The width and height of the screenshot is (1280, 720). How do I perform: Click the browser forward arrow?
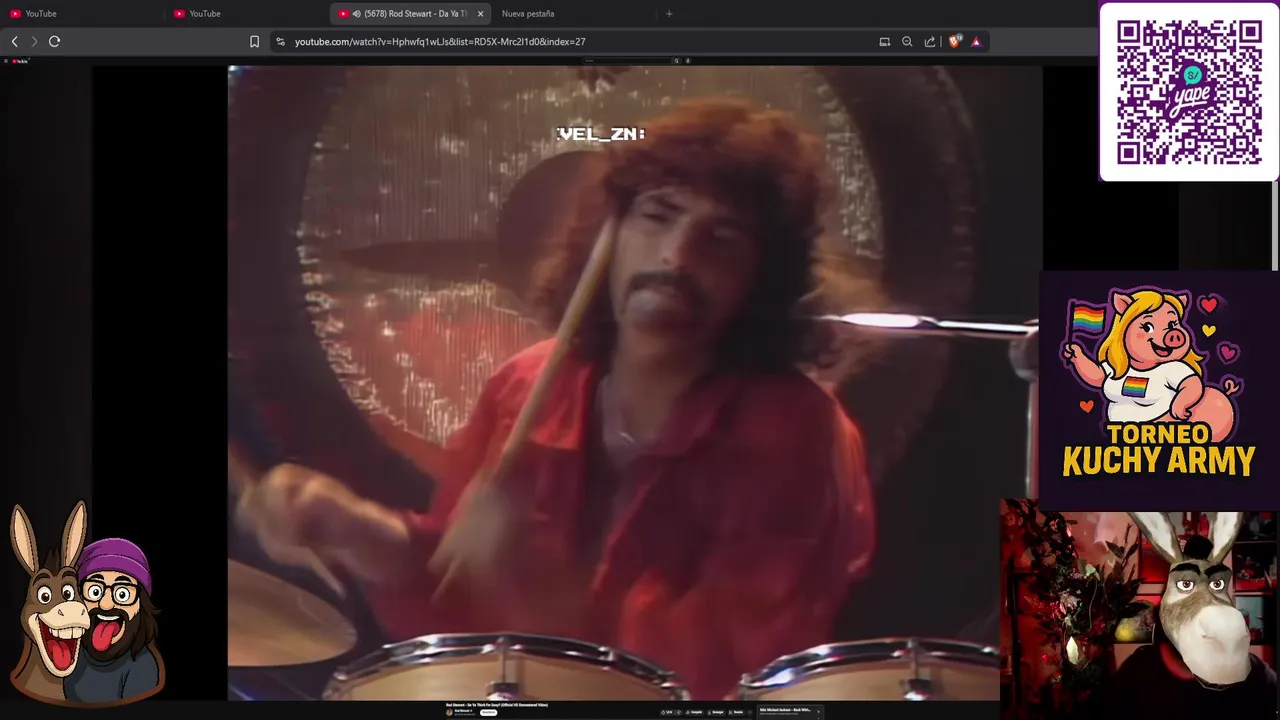[34, 41]
